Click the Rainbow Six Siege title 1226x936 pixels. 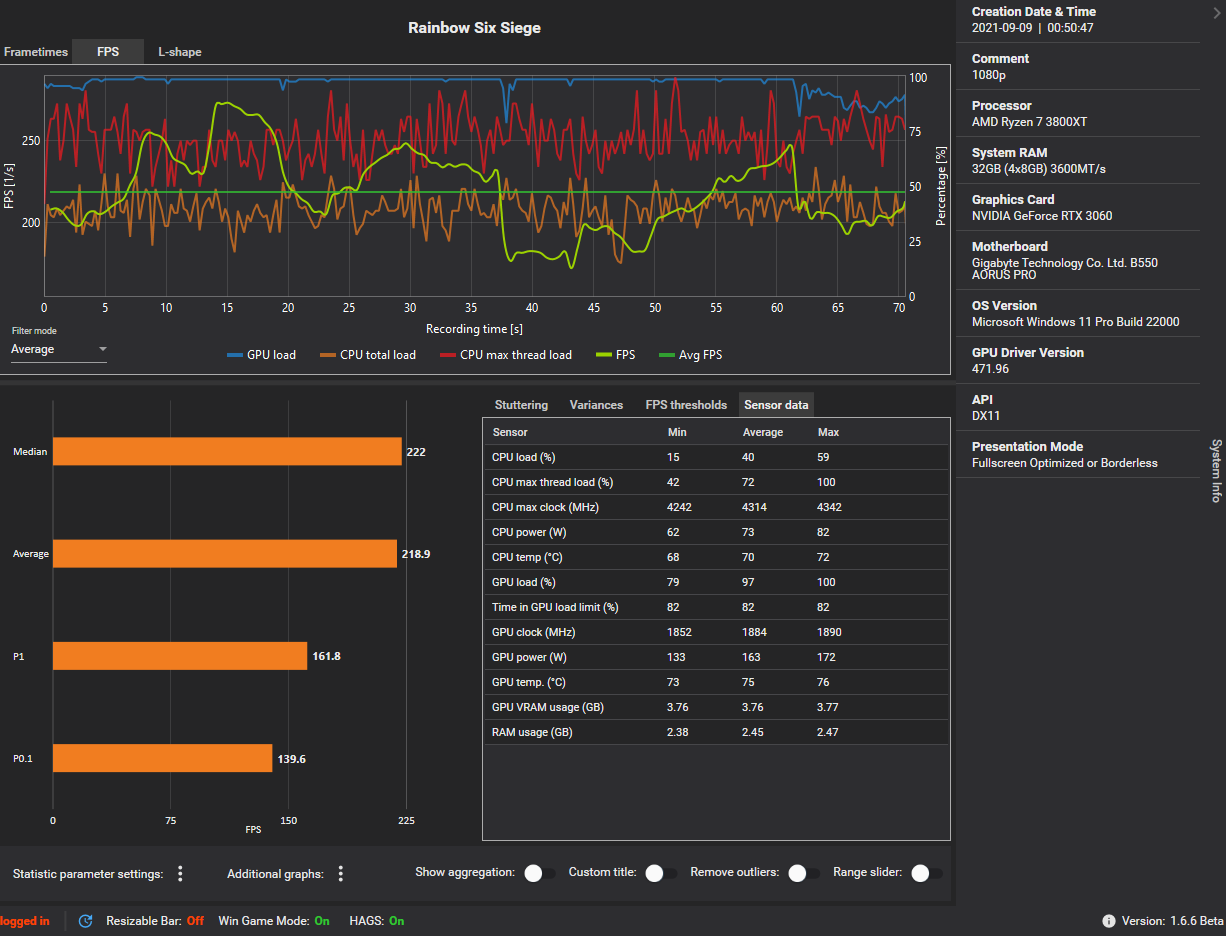(474, 28)
